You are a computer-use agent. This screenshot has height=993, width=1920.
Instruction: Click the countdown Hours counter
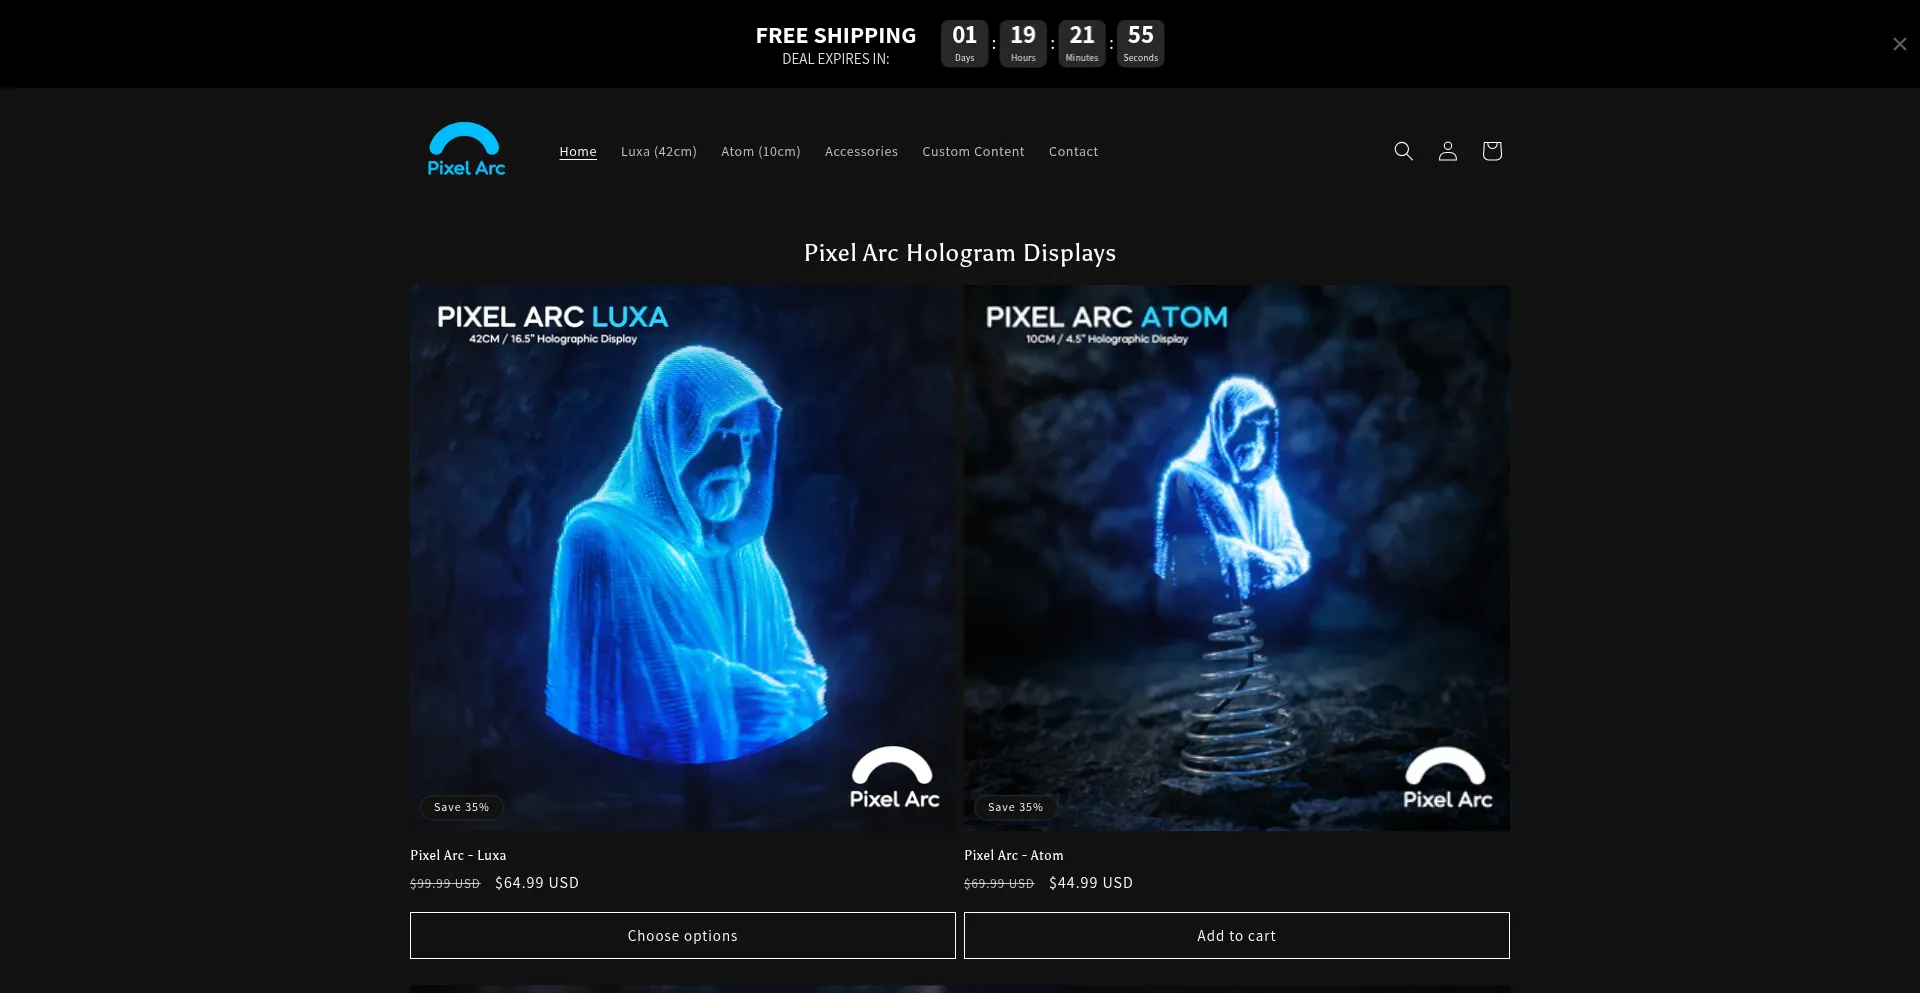tap(1023, 44)
